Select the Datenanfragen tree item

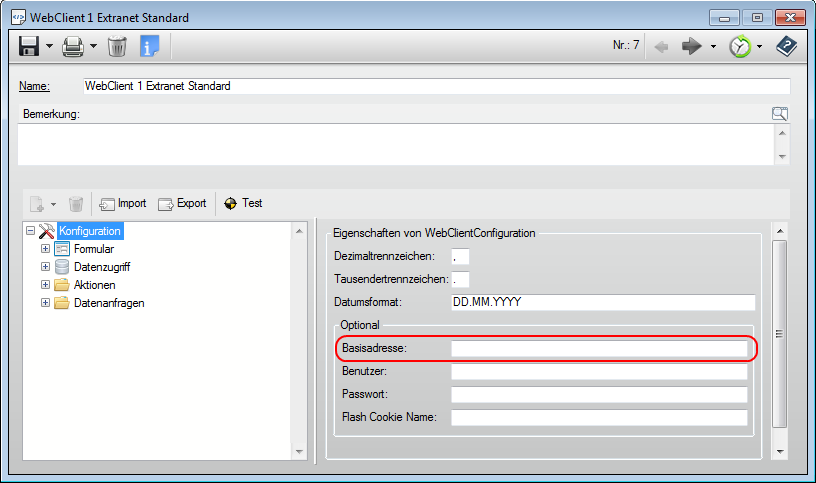[109, 303]
